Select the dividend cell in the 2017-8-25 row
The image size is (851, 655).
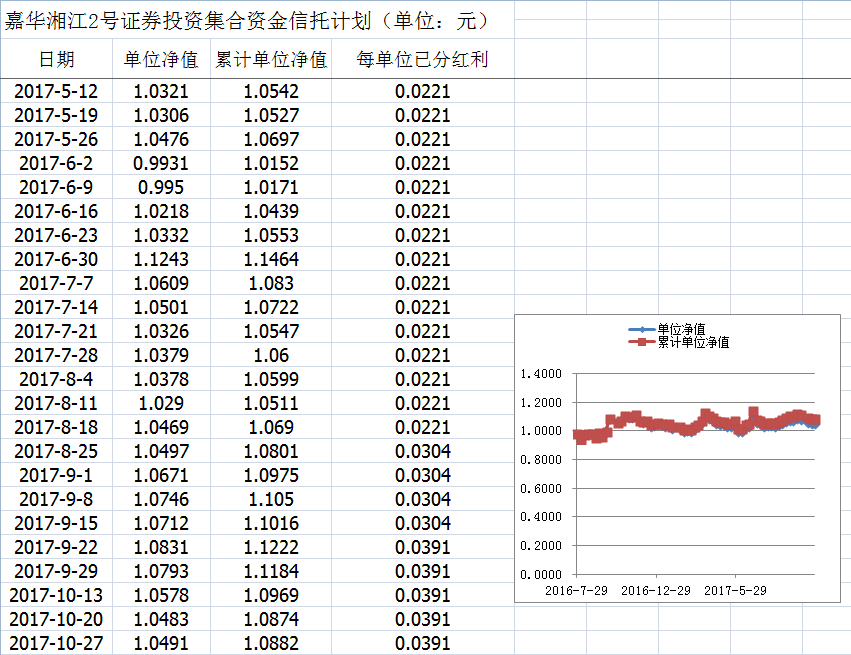point(422,451)
